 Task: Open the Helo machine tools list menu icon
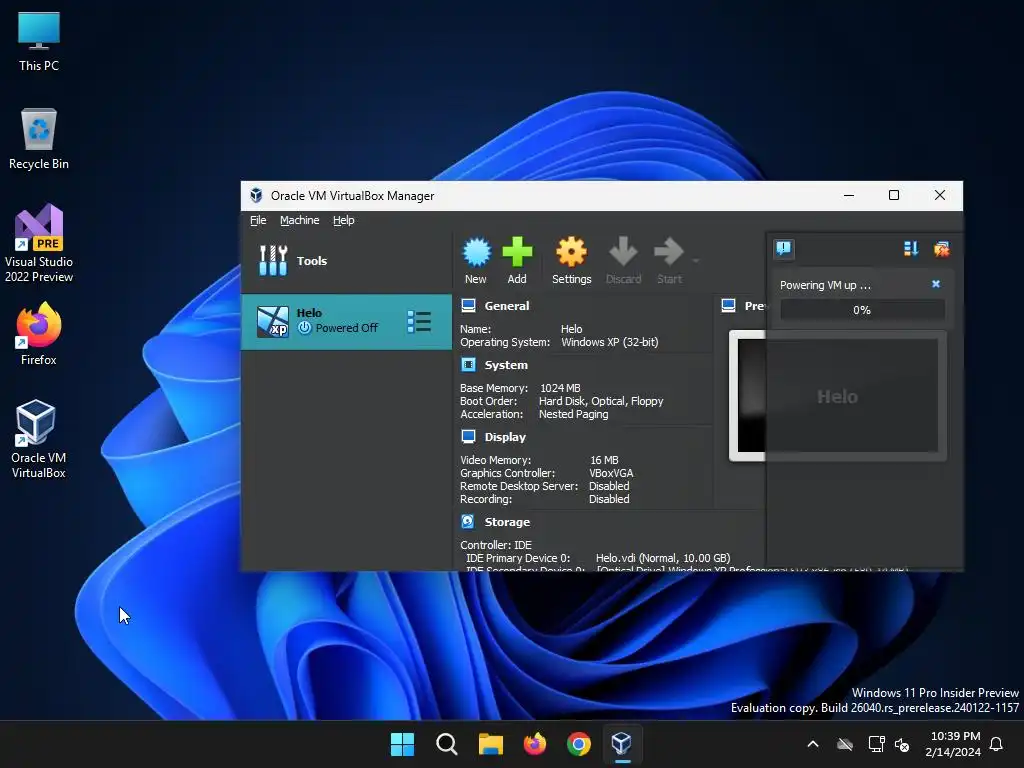tap(419, 321)
